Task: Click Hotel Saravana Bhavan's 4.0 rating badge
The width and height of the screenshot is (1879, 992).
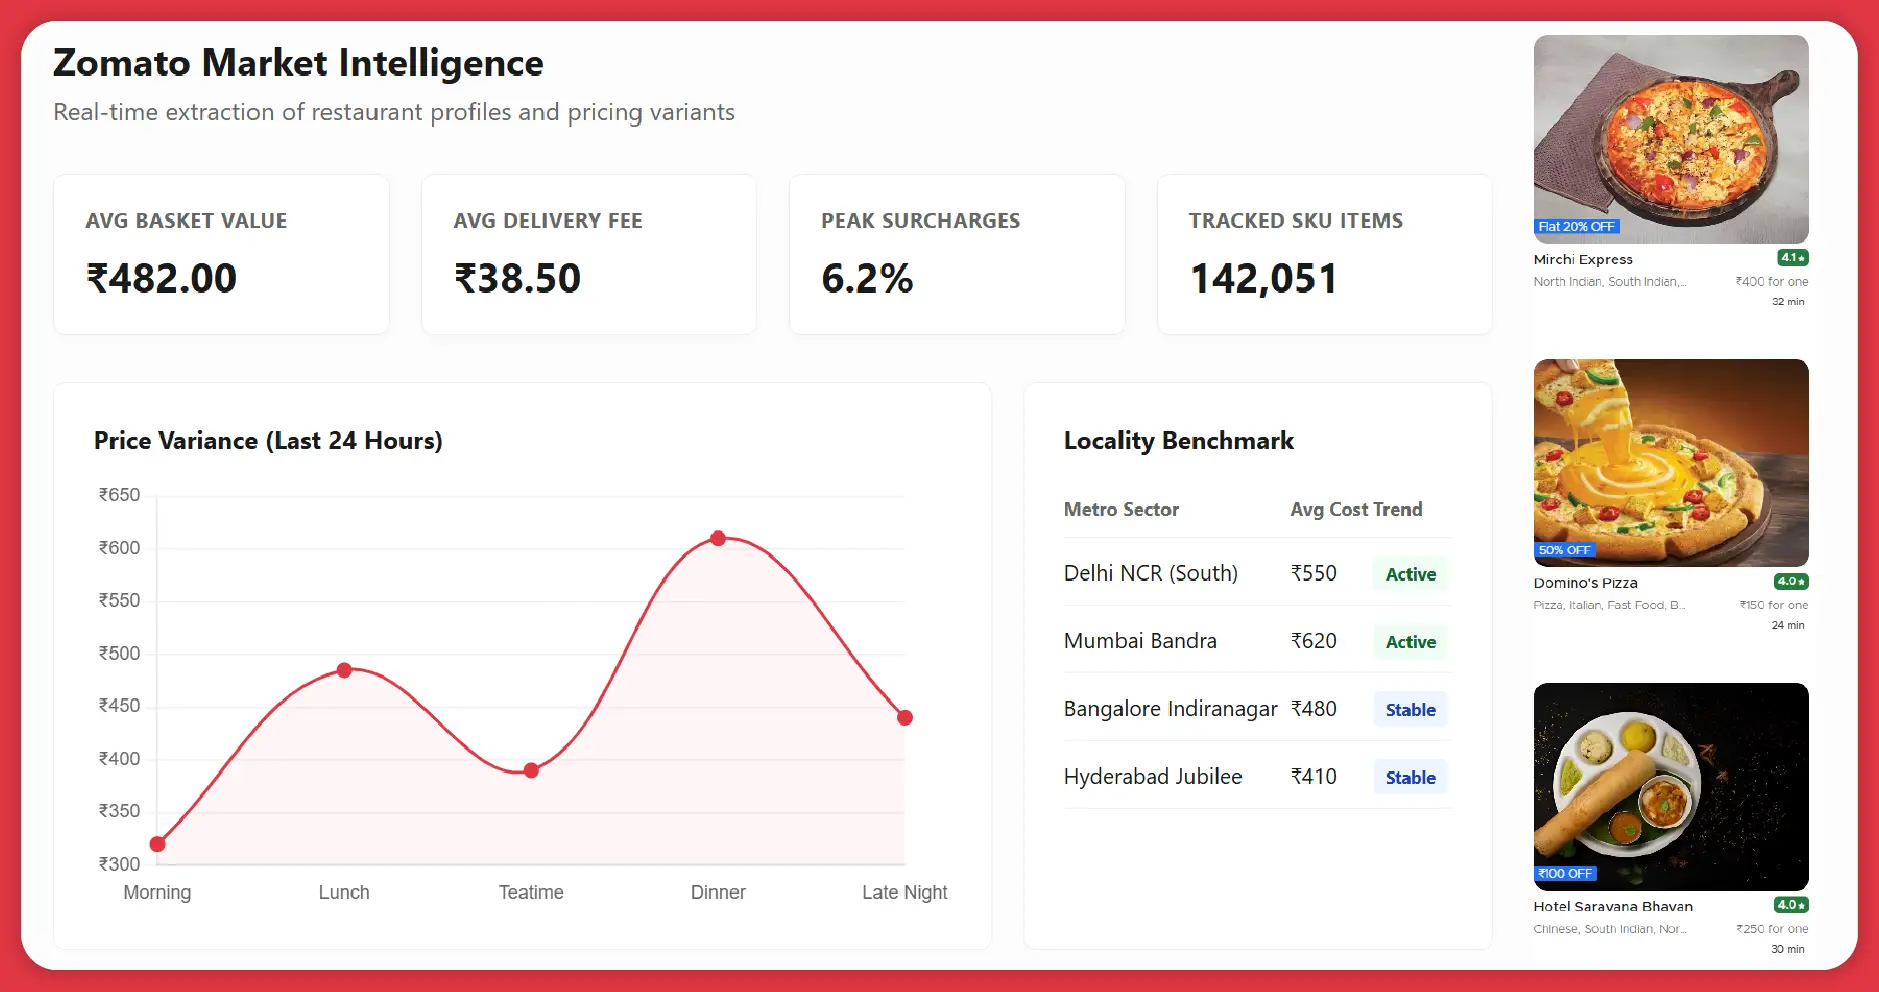Action: click(1790, 905)
